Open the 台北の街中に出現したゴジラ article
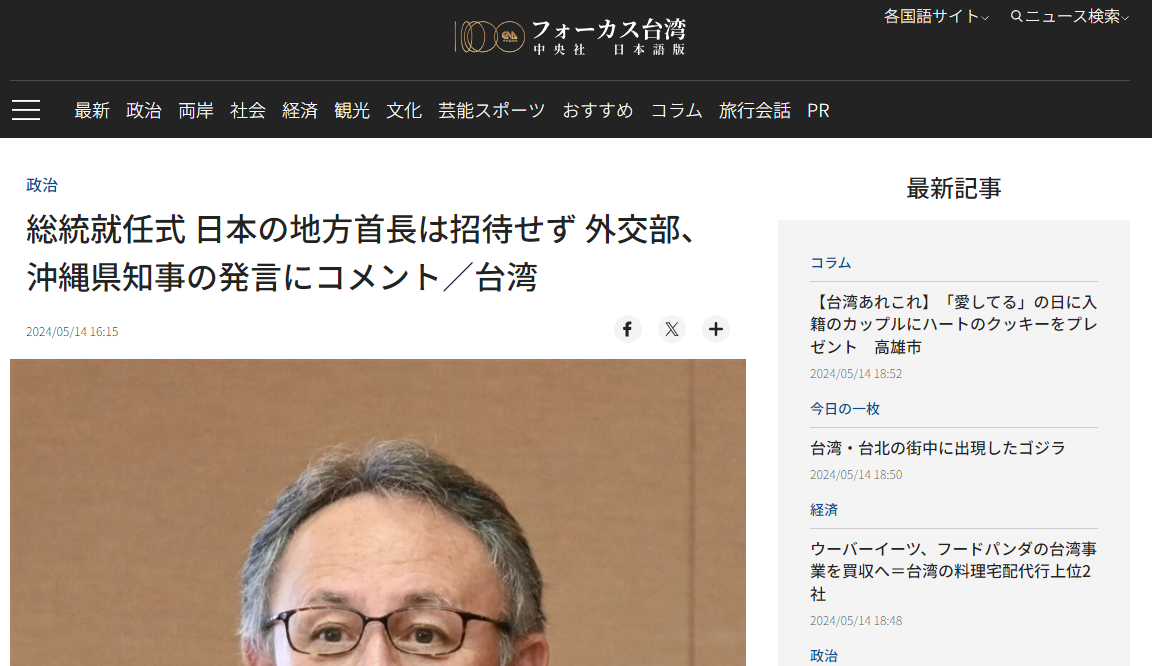Screen dimensions: 1152x666 pyautogui.click(x=937, y=448)
